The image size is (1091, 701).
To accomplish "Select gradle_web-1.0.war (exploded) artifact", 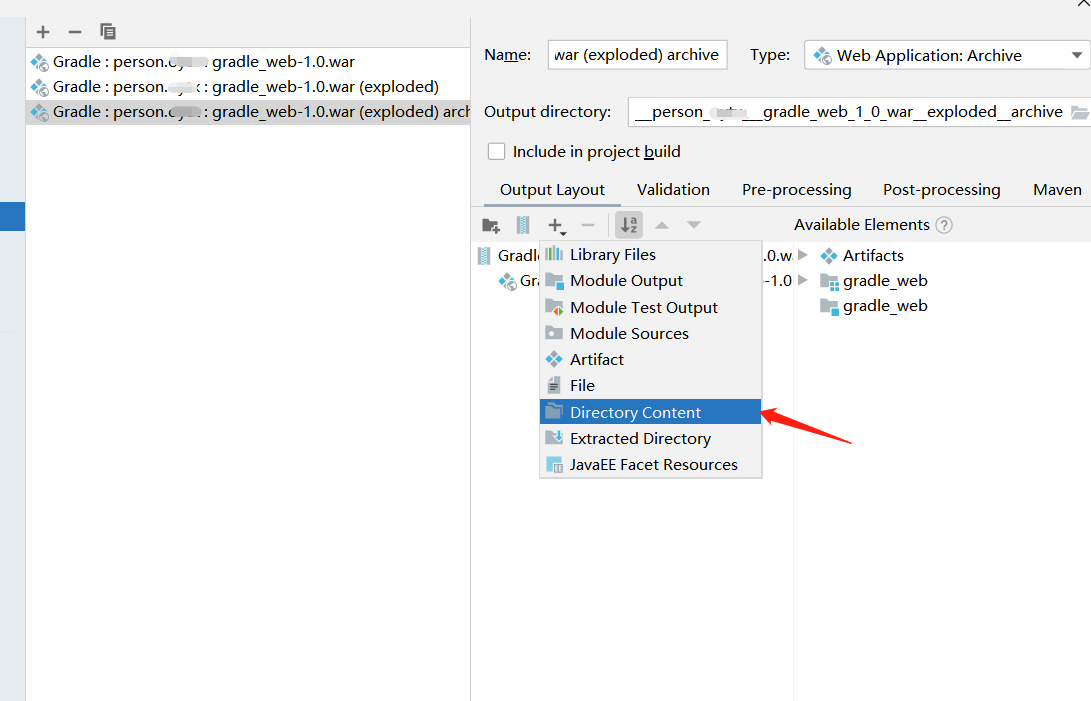I will pos(248,87).
